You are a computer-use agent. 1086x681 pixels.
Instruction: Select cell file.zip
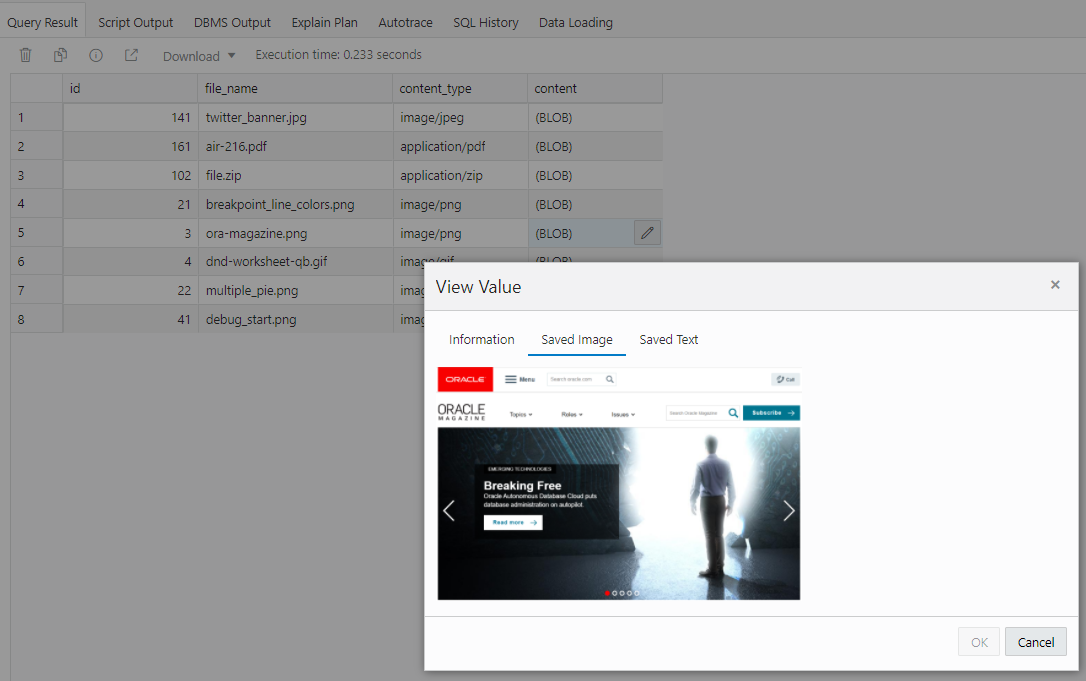pyautogui.click(x=296, y=175)
